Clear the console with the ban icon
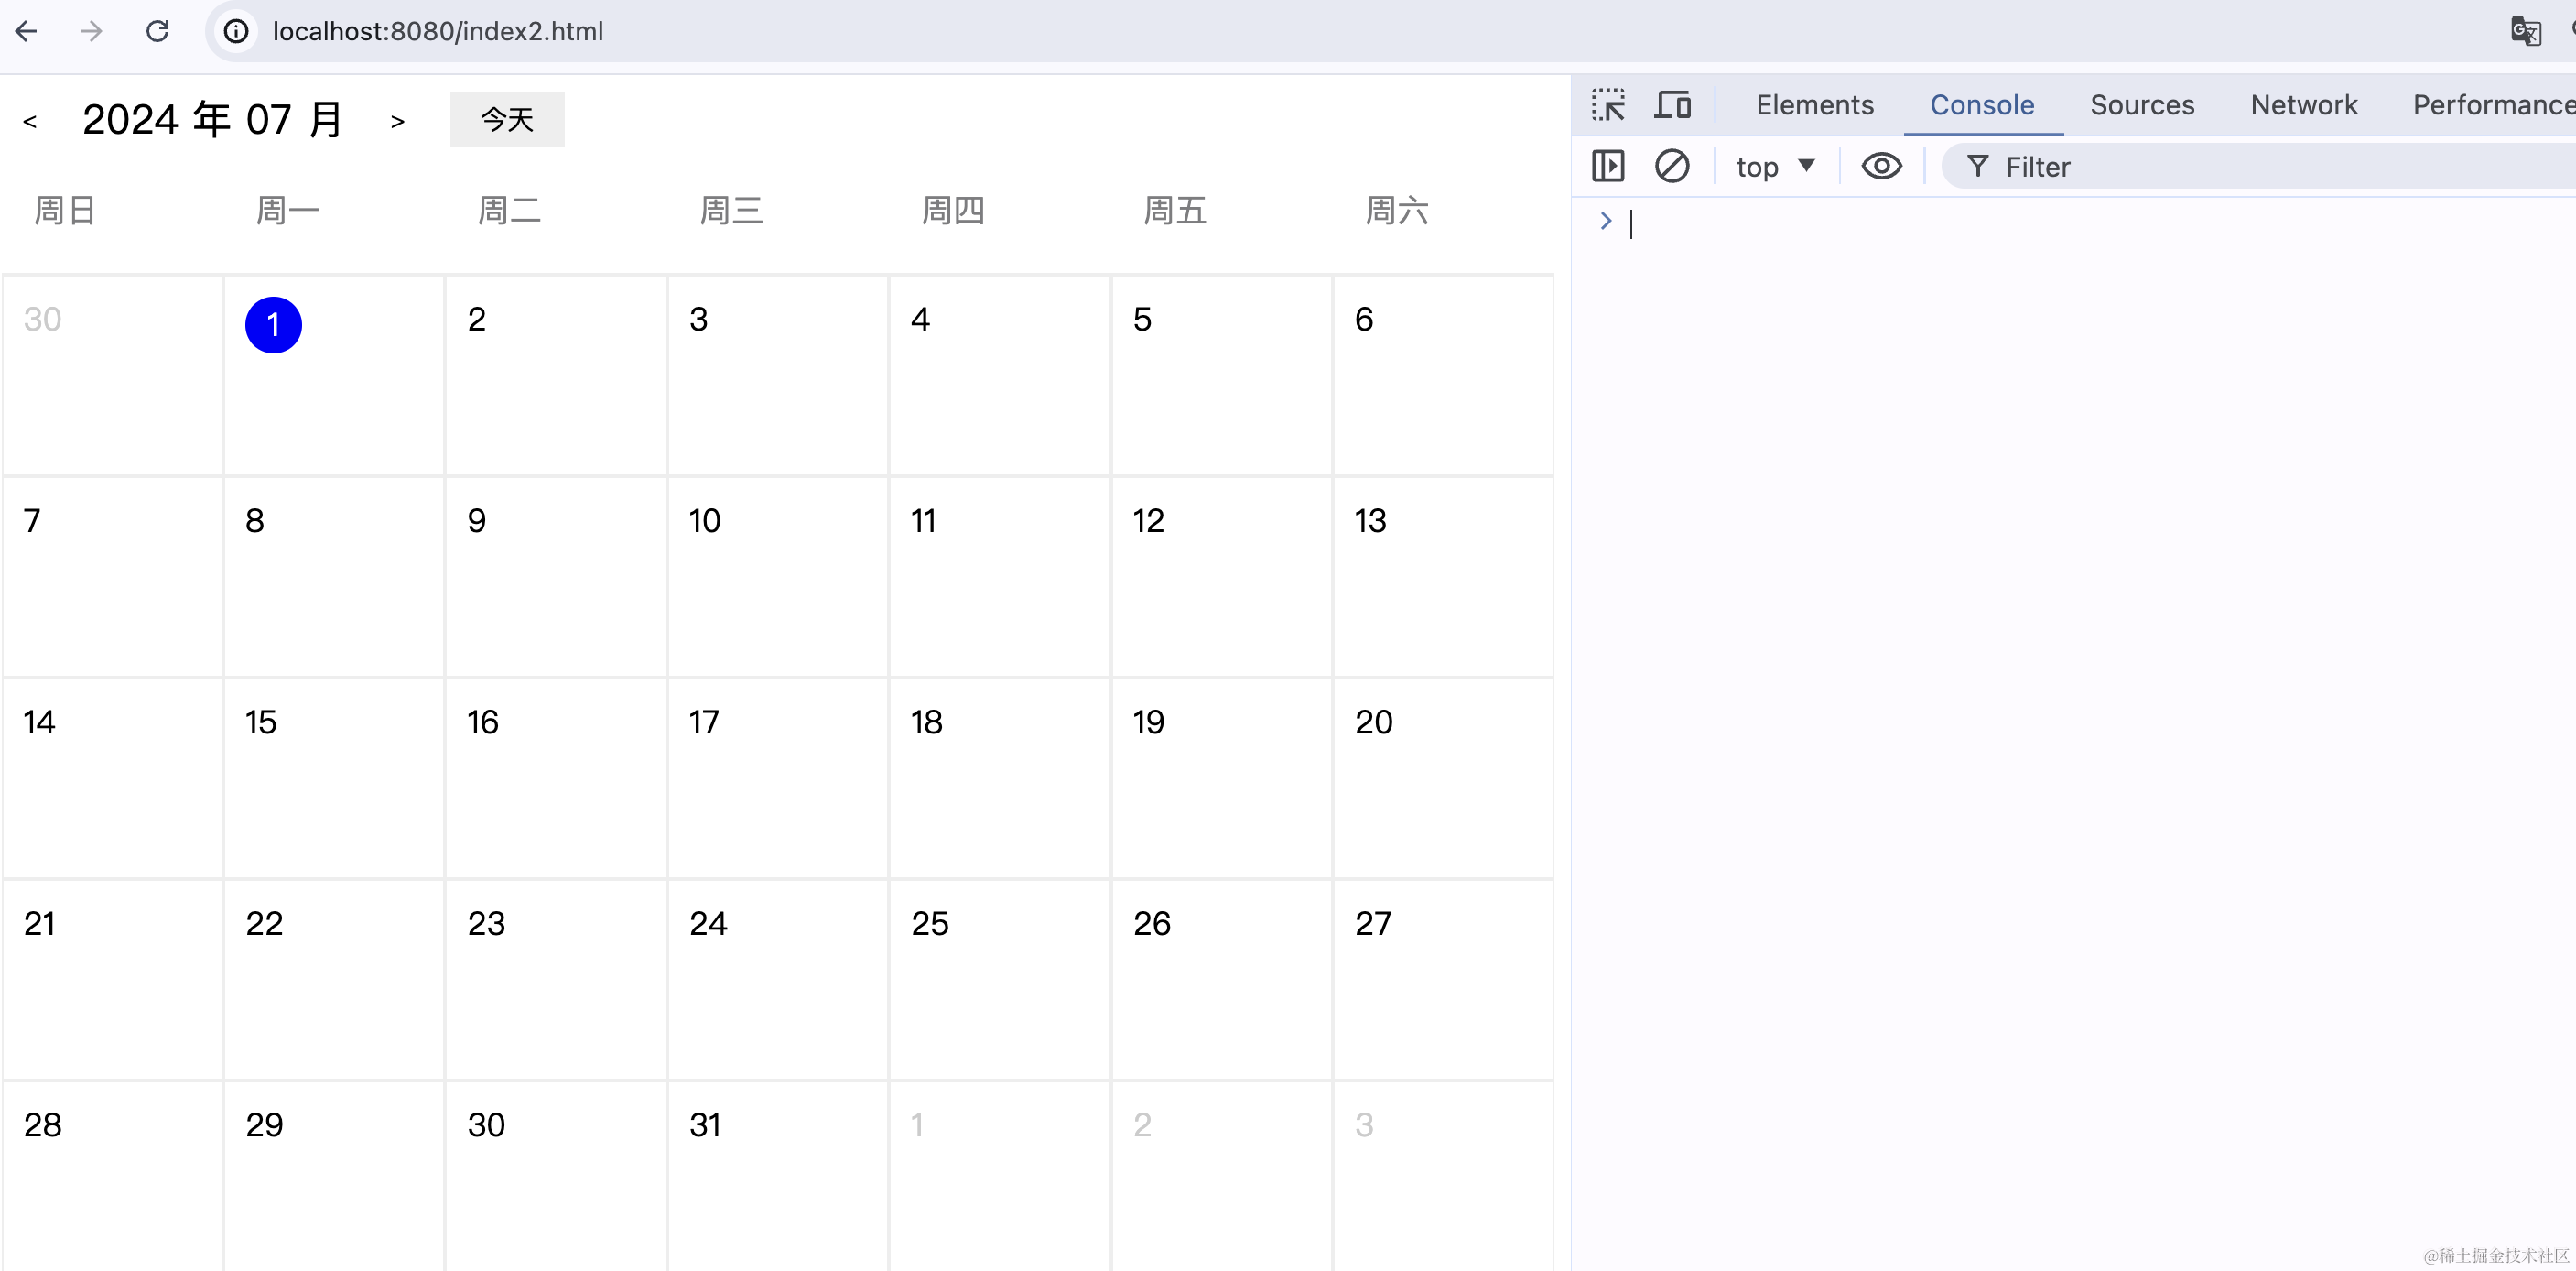 [x=1672, y=166]
